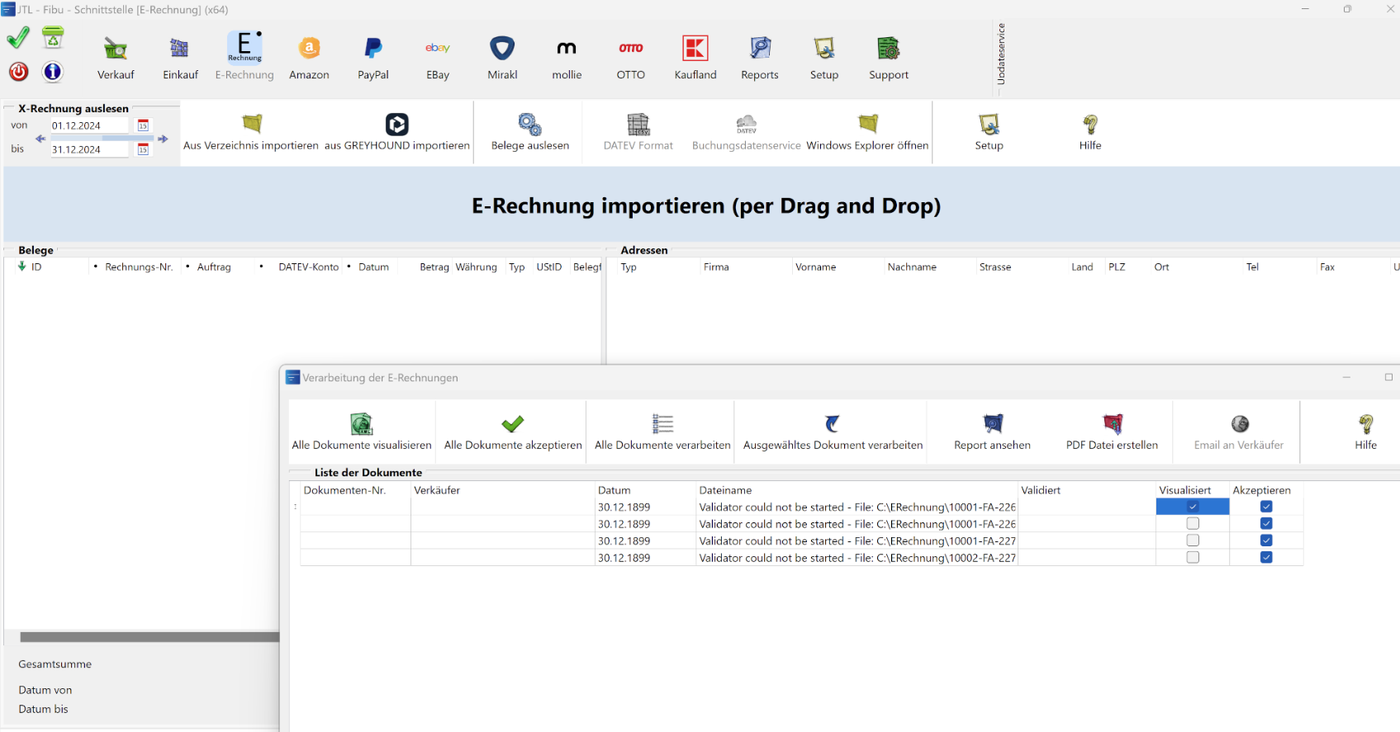1400x732 pixels.
Task: Open the OTTO interface
Action: click(x=631, y=58)
